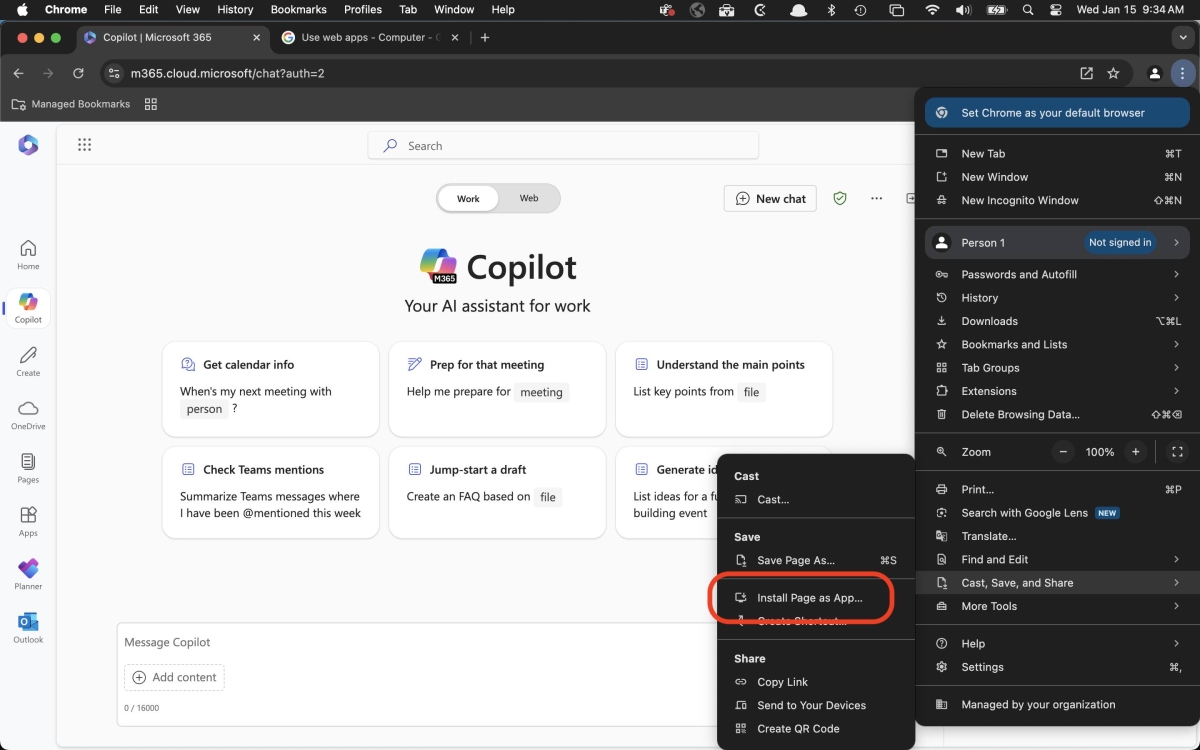Expand Passwords and Autofill submenu

(1057, 274)
